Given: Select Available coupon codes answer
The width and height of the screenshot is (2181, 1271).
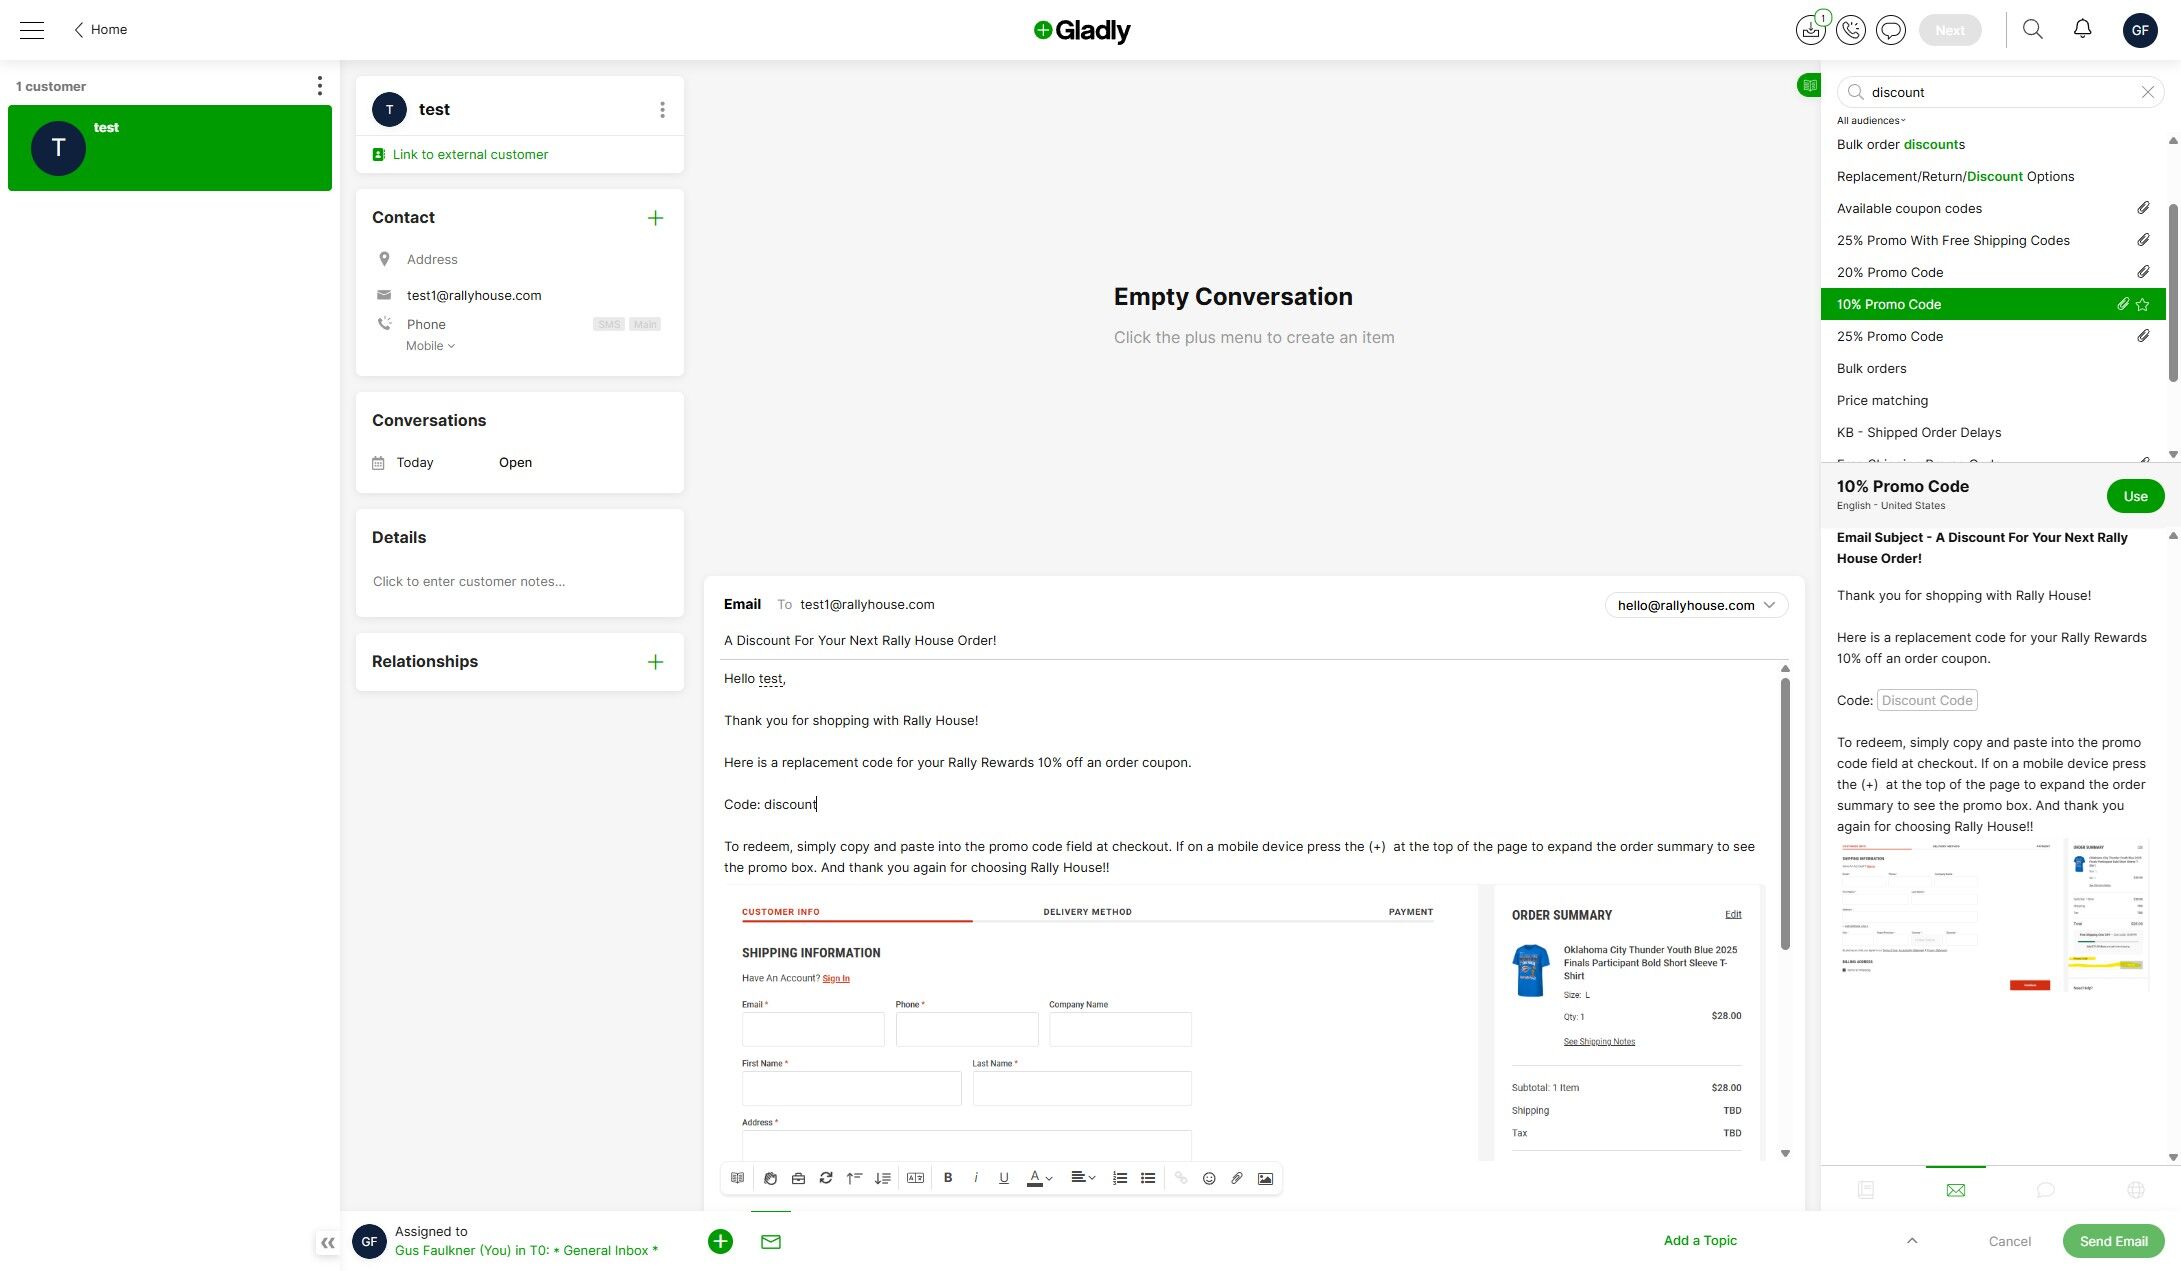Looking at the screenshot, I should (1993, 208).
